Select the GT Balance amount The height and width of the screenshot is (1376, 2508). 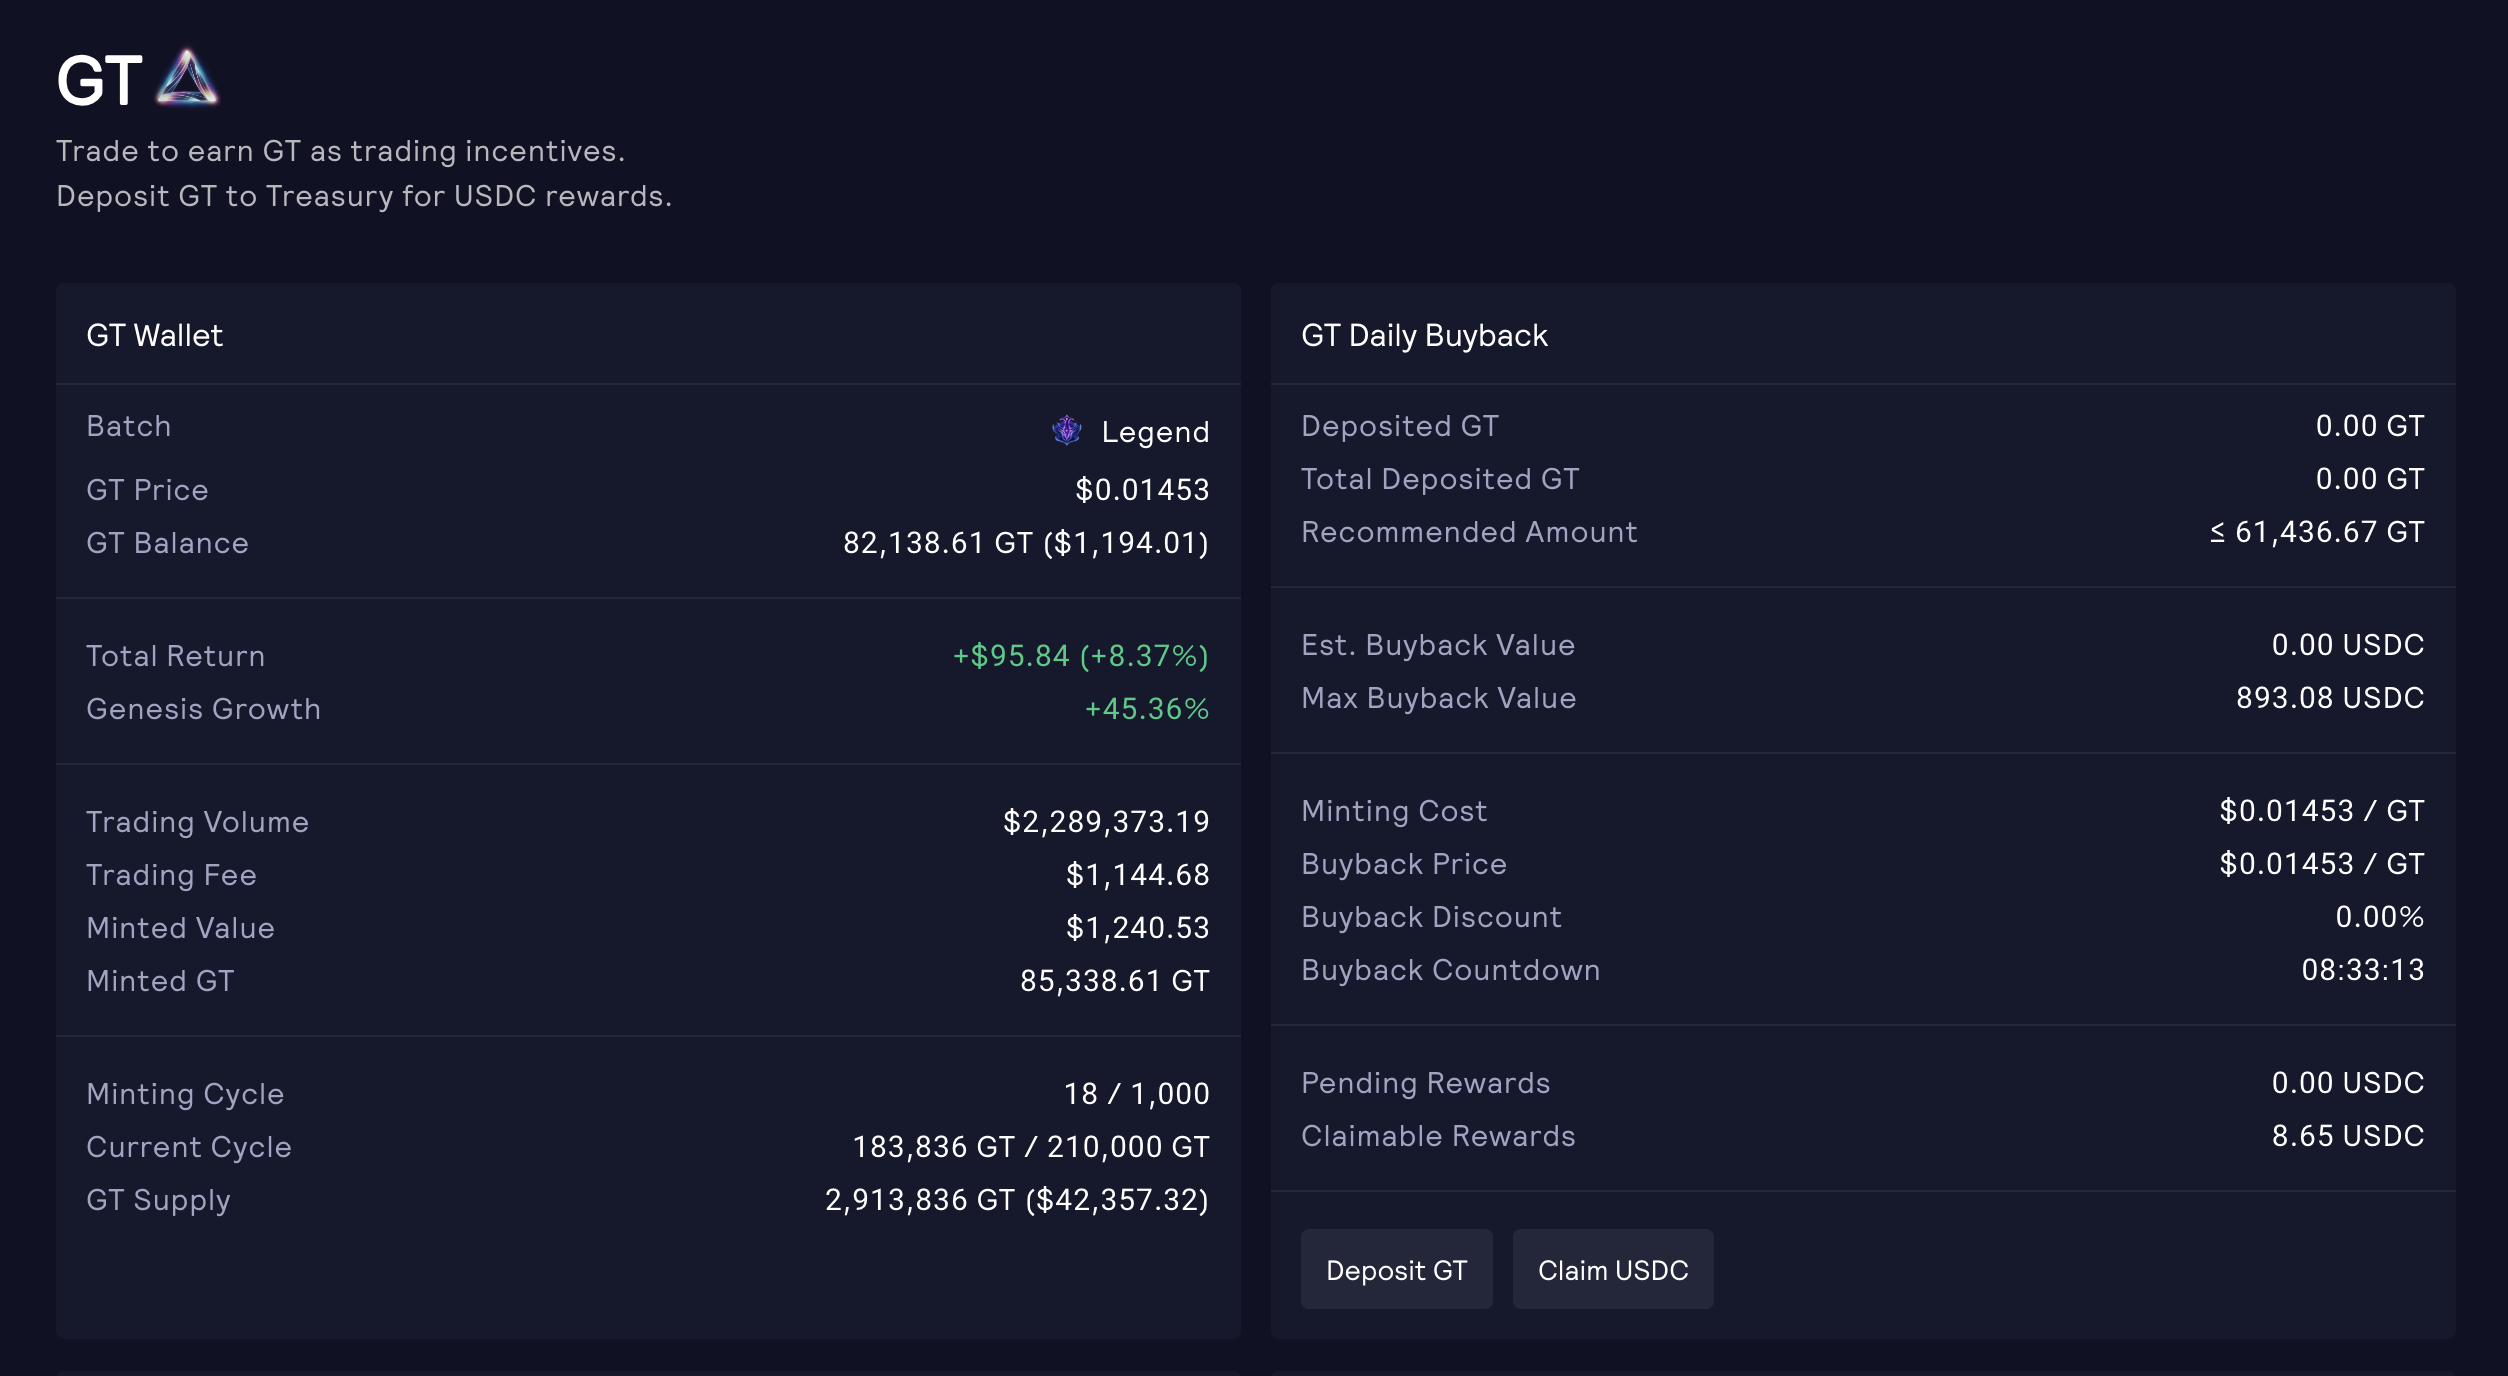(1024, 543)
